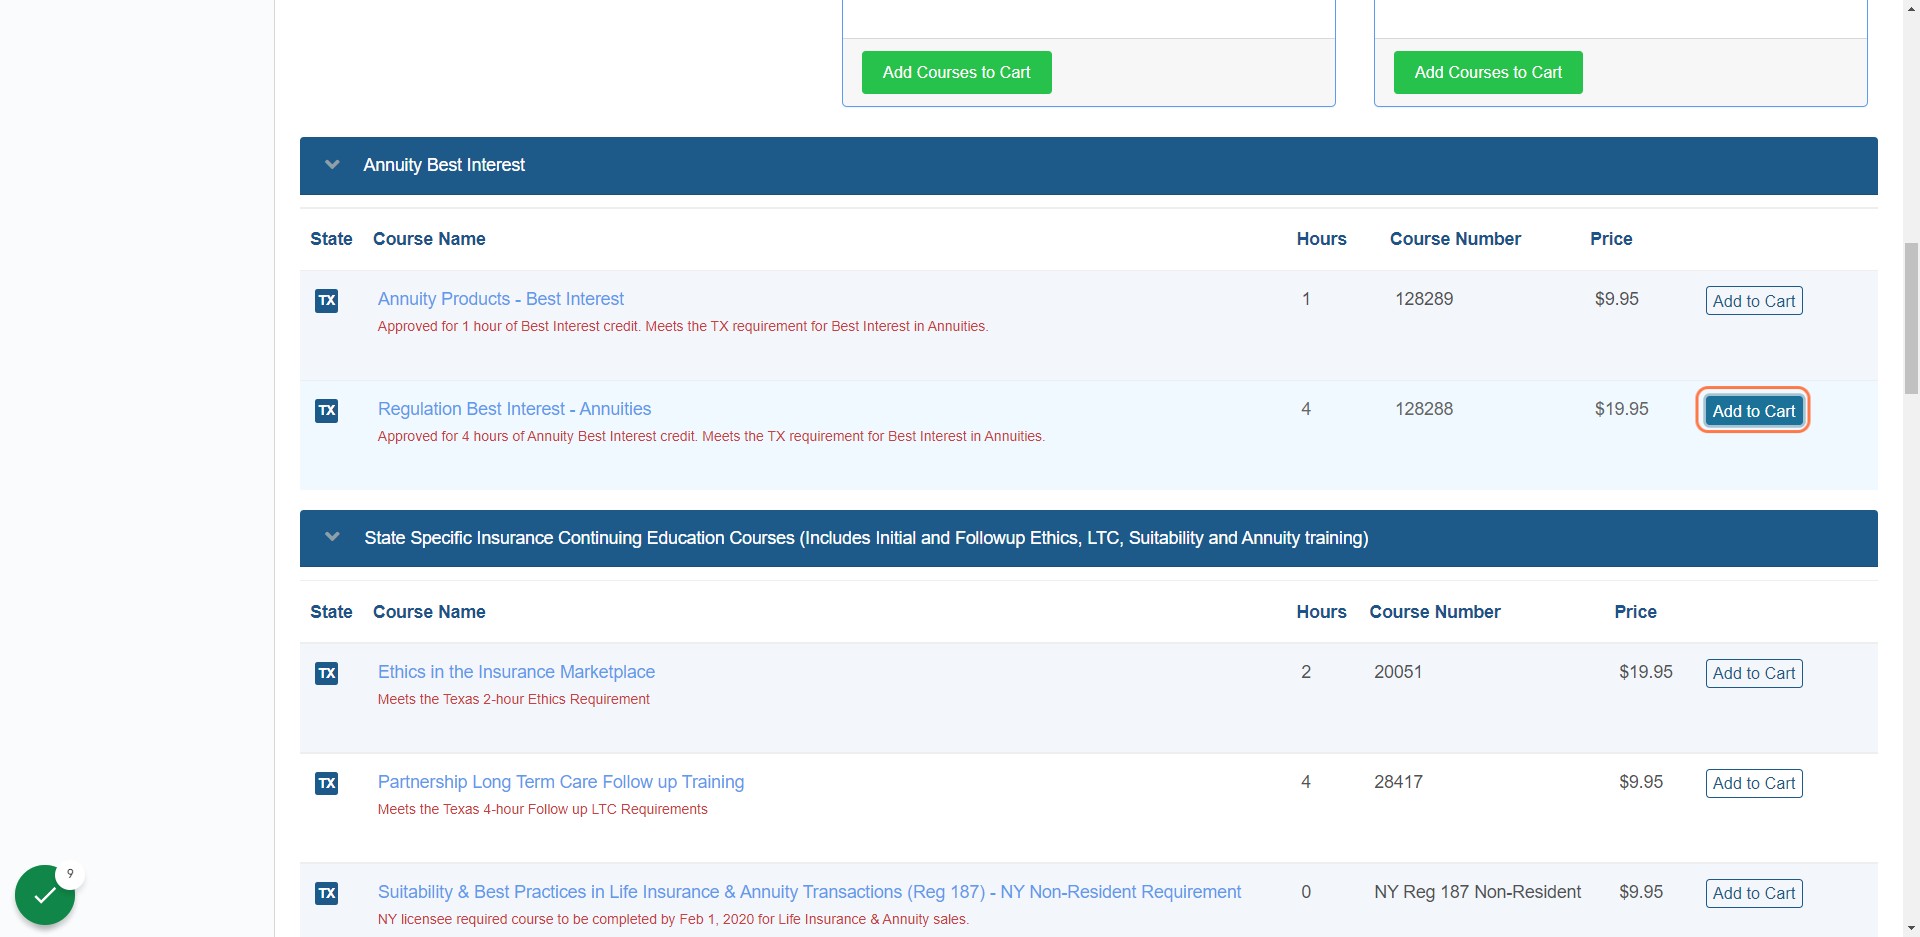
Task: Open Suitability & Best Practices Reg 187 course link
Action: pyautogui.click(x=809, y=892)
